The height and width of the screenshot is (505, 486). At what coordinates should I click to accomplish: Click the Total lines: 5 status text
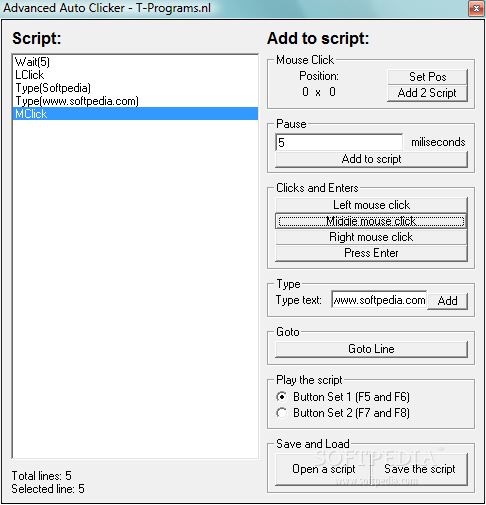pyautogui.click(x=42, y=476)
